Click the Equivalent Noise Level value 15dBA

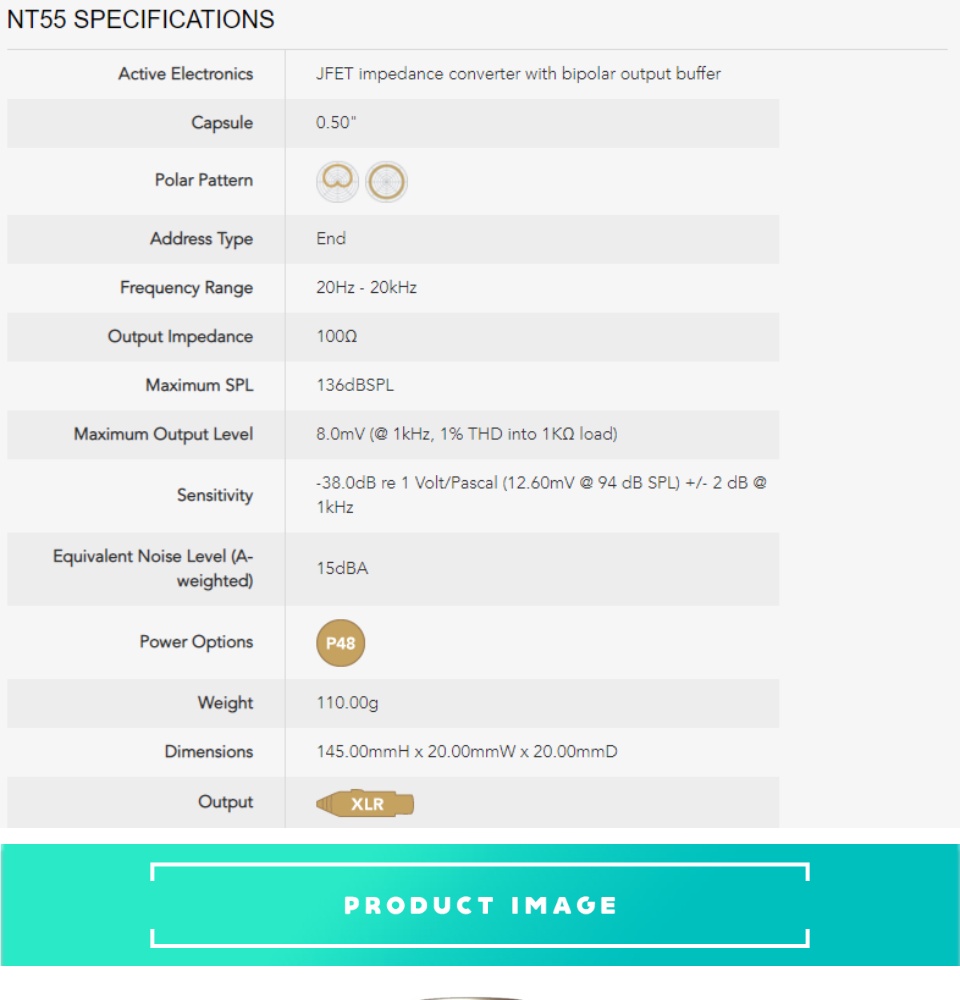pyautogui.click(x=342, y=569)
